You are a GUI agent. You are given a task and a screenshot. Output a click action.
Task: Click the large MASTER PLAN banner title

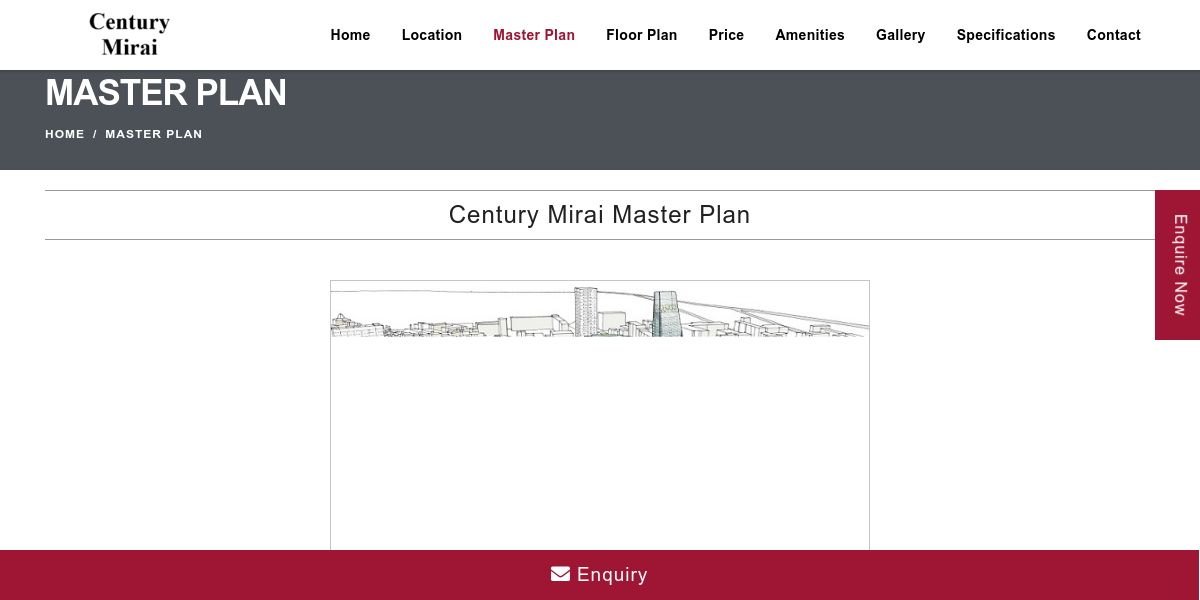pos(166,93)
